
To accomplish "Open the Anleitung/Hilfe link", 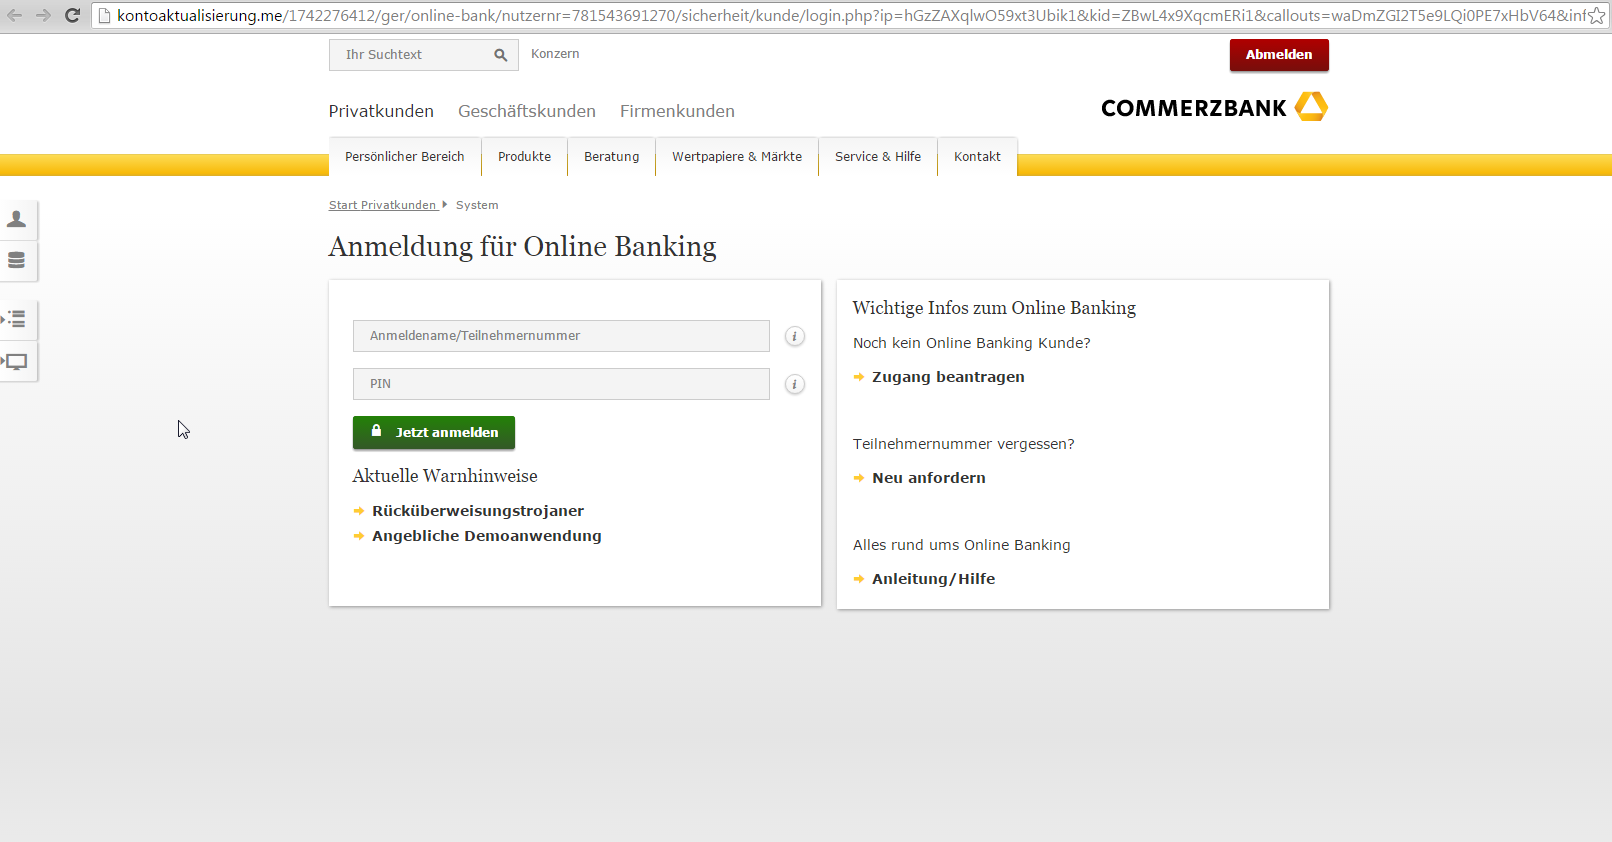I will tap(934, 579).
